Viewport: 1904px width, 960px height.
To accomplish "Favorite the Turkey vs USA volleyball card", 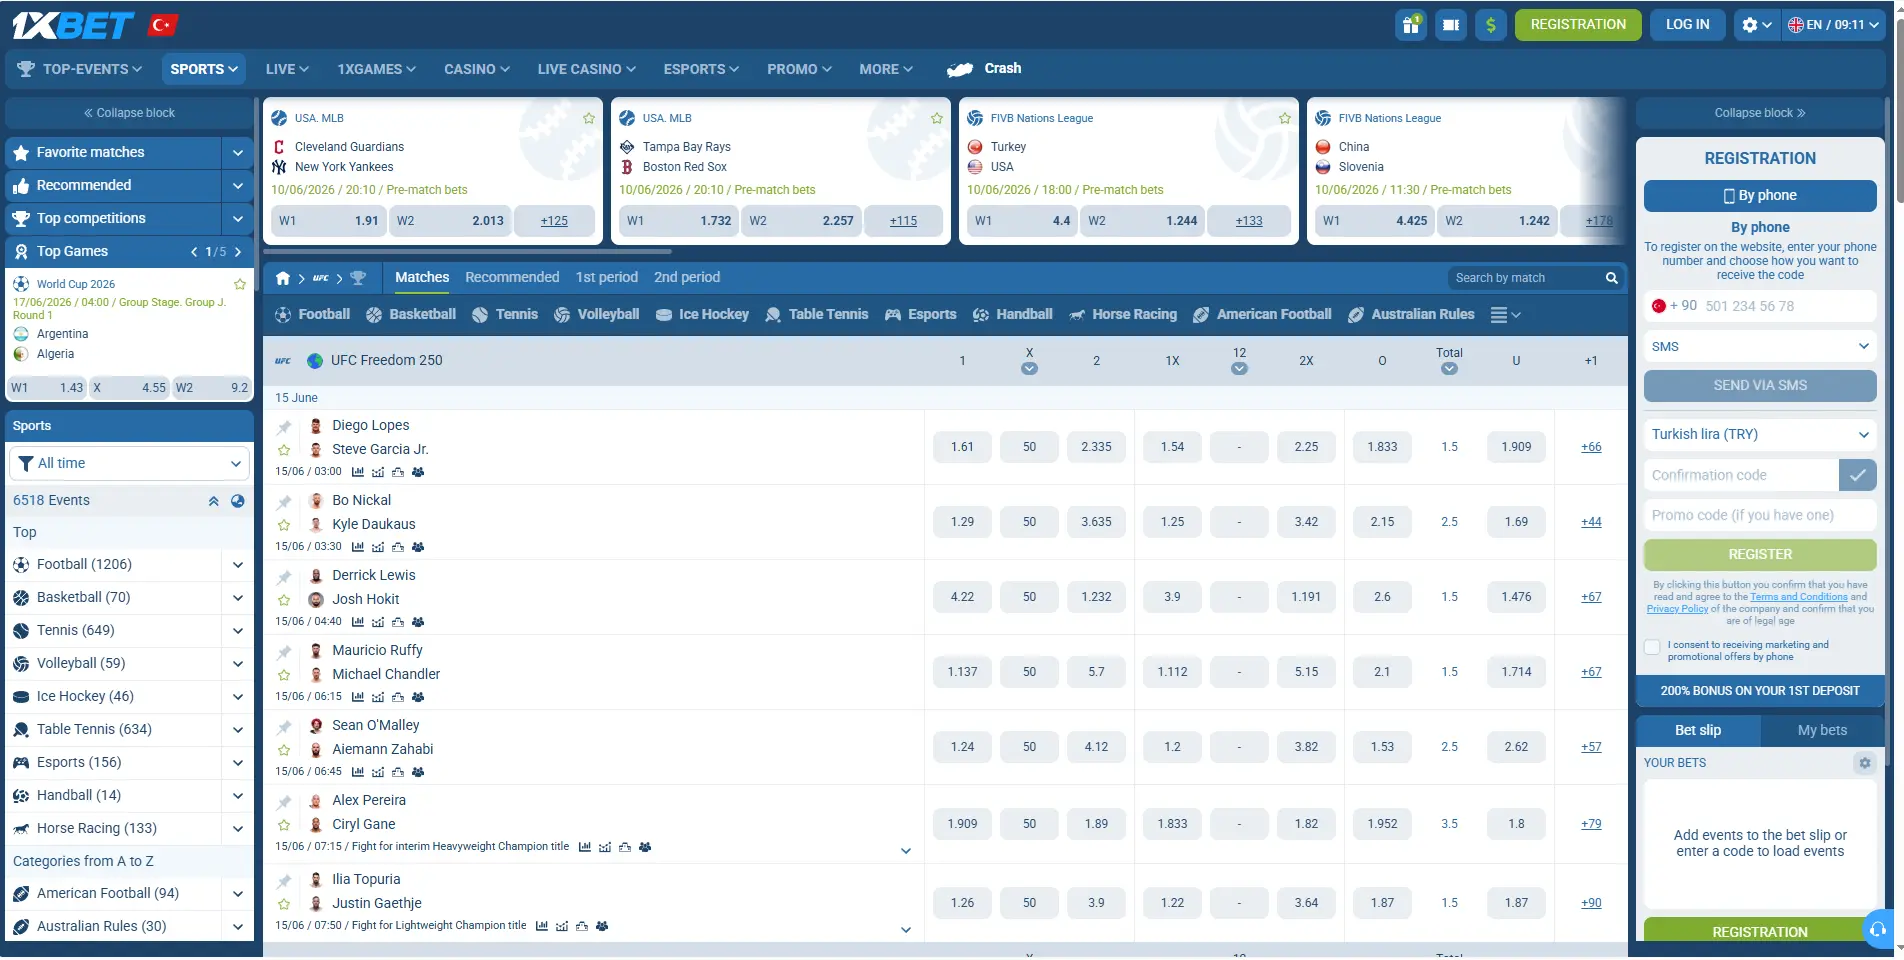I will point(1285,118).
